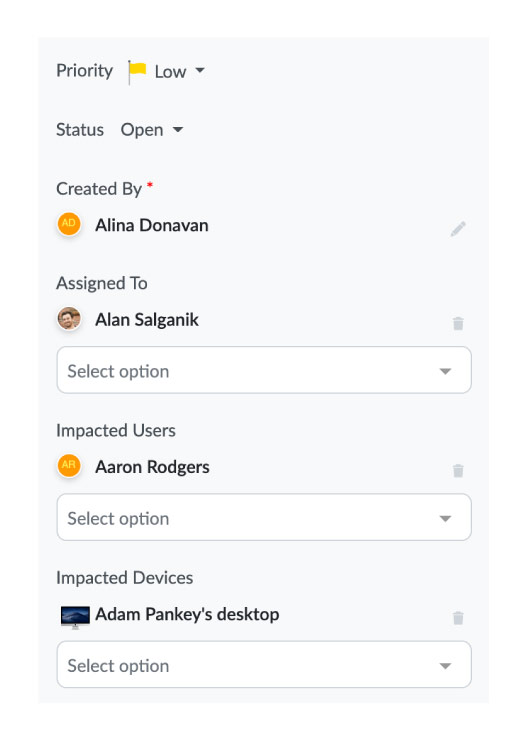Click the Adam Pankey's desktop device name

coord(187,614)
